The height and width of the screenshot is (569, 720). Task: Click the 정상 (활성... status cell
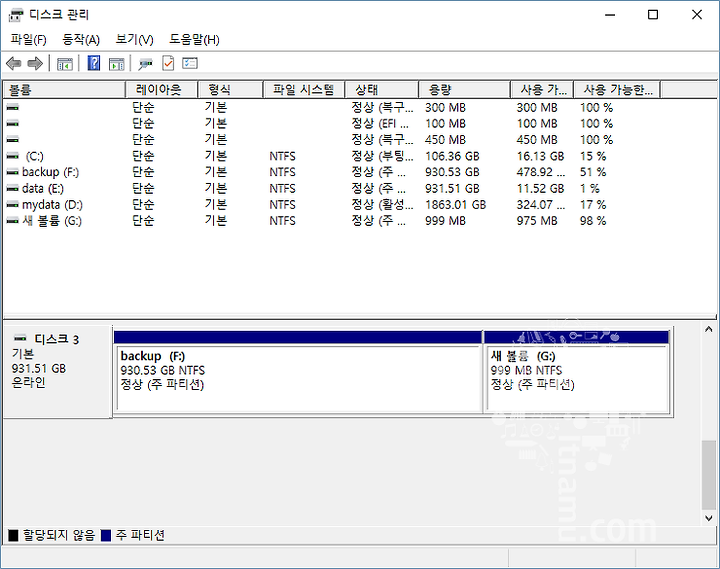[382, 204]
